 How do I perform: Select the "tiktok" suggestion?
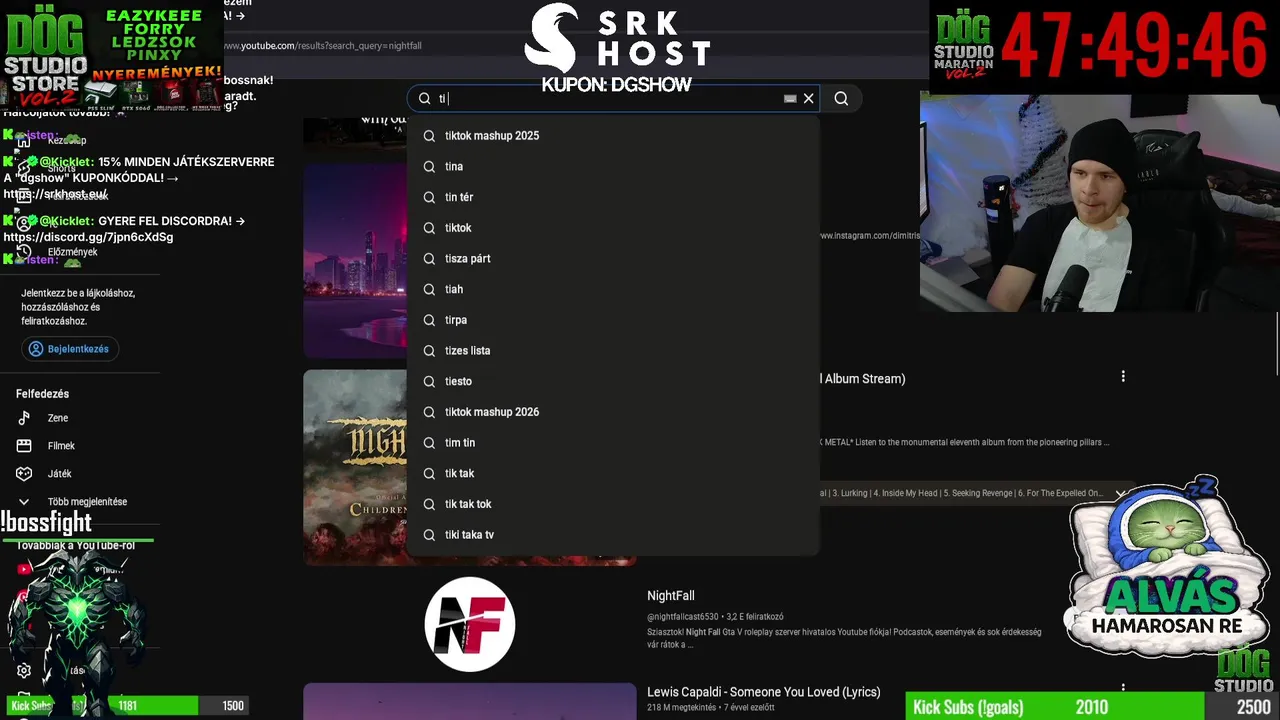click(x=613, y=228)
